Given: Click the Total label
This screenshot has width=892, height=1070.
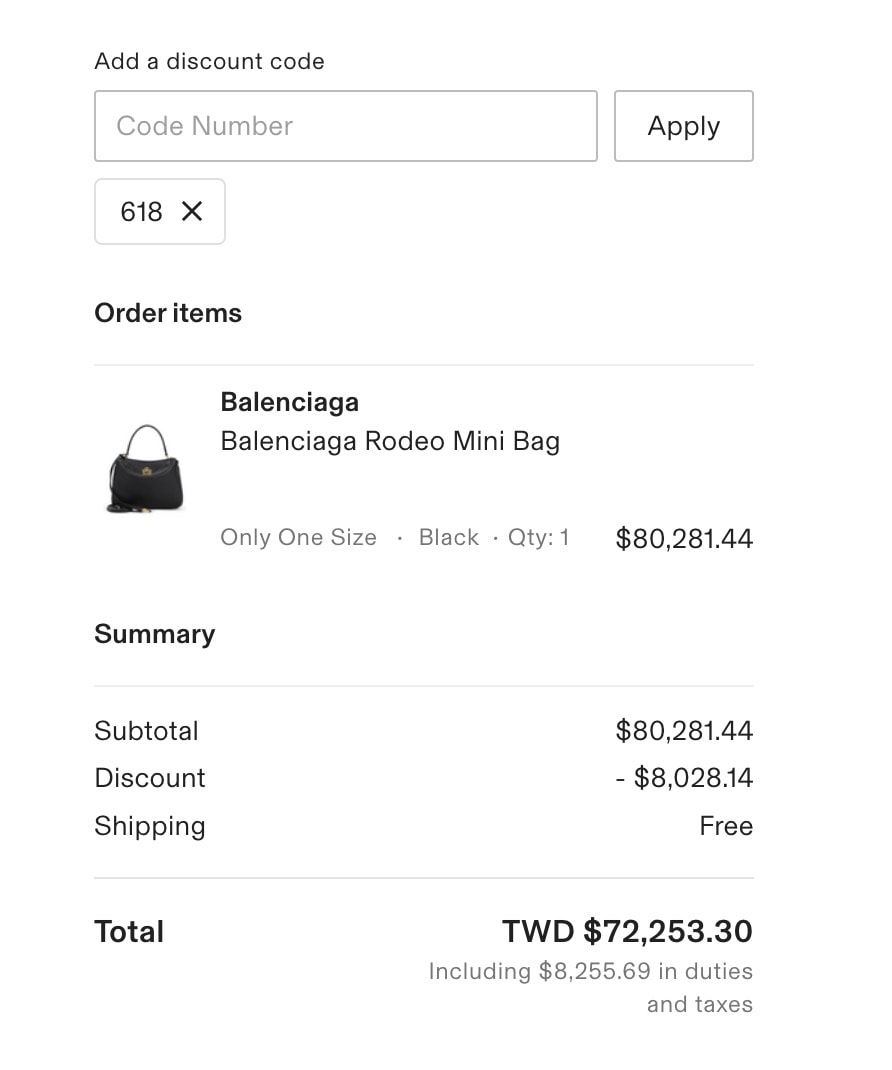Looking at the screenshot, I should [129, 931].
